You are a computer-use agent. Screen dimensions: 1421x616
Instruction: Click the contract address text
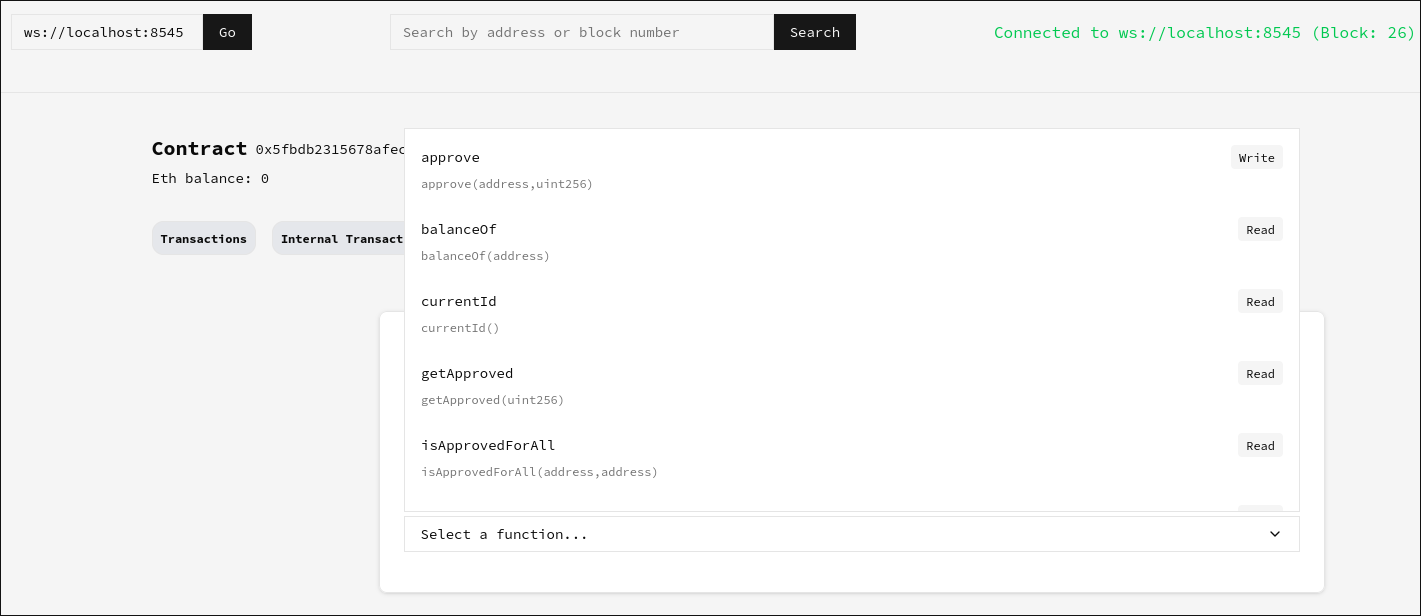pyautogui.click(x=330, y=149)
